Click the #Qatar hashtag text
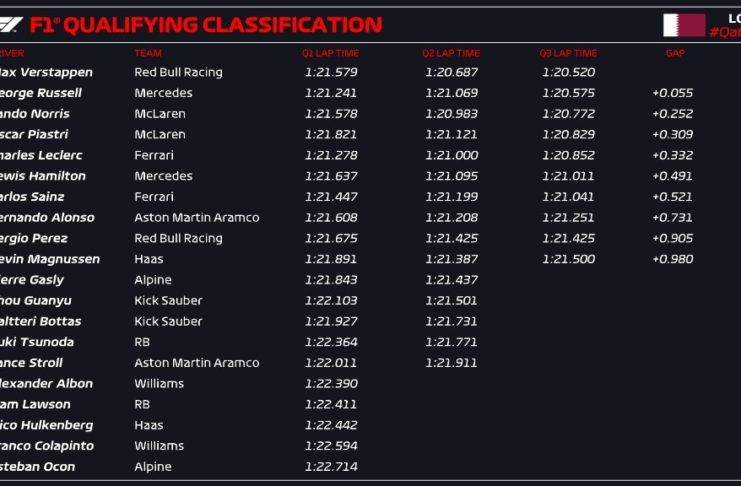 [724, 32]
